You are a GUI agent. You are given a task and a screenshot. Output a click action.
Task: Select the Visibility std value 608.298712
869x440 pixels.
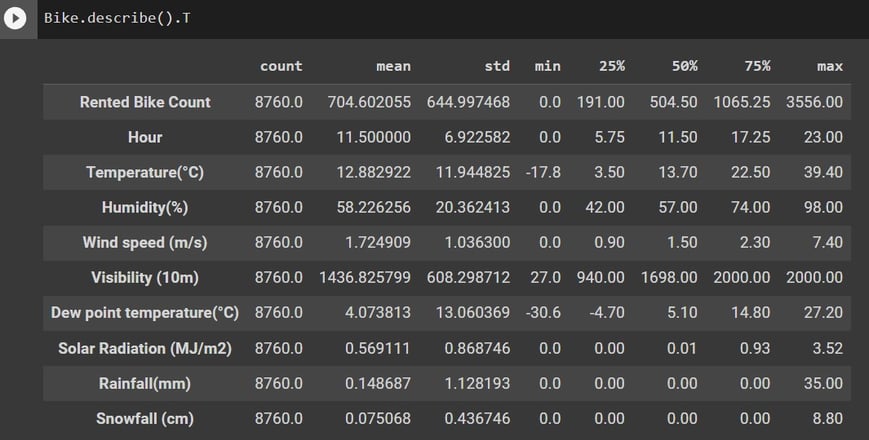(468, 278)
